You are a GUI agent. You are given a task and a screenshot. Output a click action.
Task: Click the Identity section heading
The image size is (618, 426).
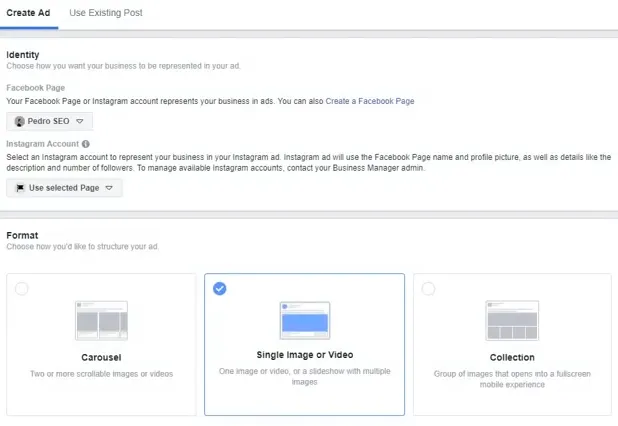click(22, 55)
